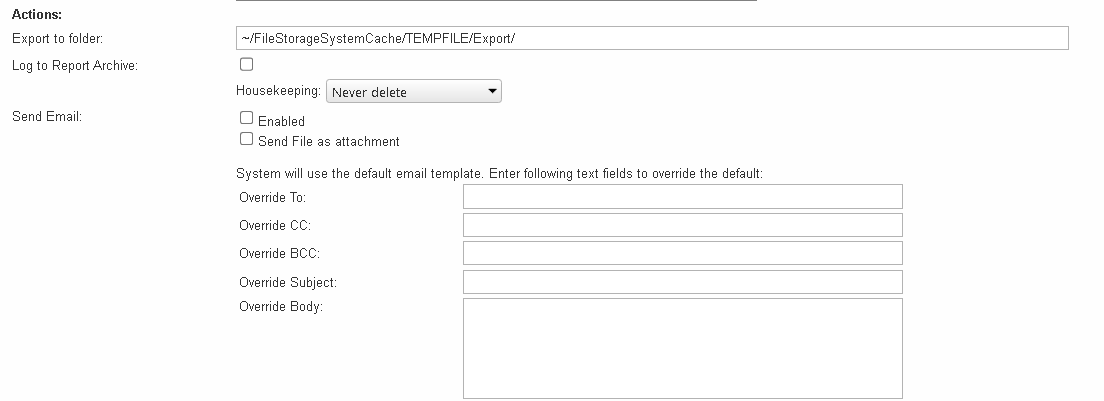Tick the Log to Report Archive checkbox
The height and width of the screenshot is (401, 1104).
pyautogui.click(x=246, y=65)
